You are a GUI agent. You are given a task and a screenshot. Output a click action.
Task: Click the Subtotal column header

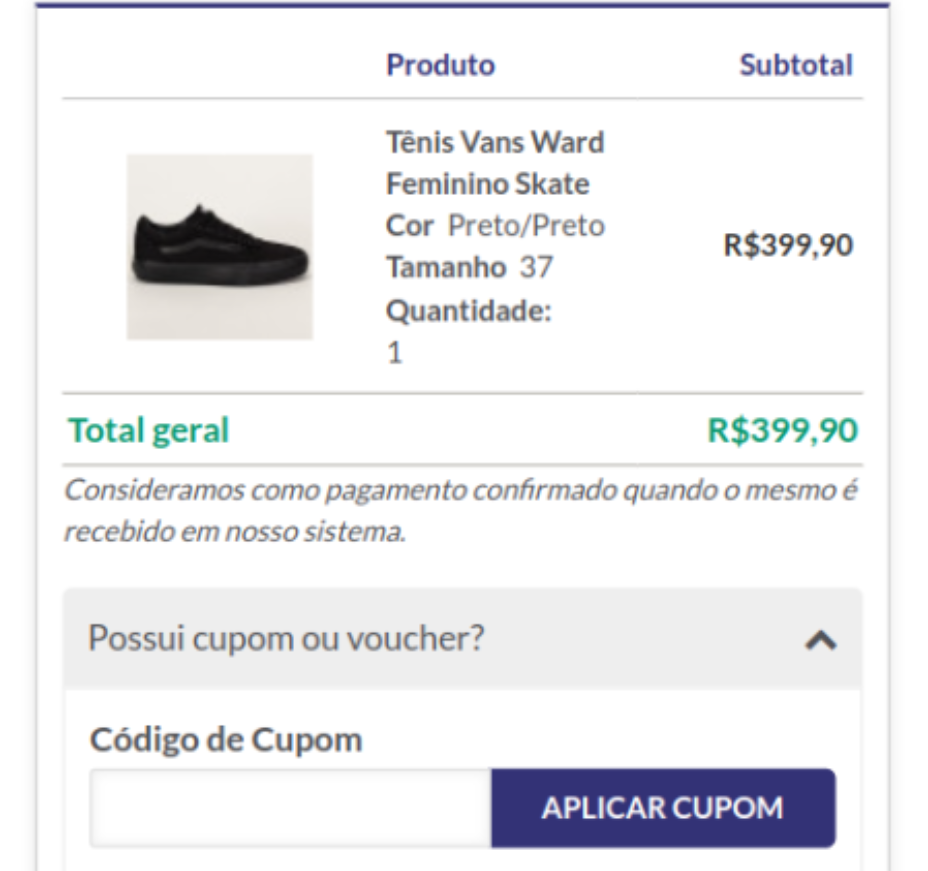point(796,65)
